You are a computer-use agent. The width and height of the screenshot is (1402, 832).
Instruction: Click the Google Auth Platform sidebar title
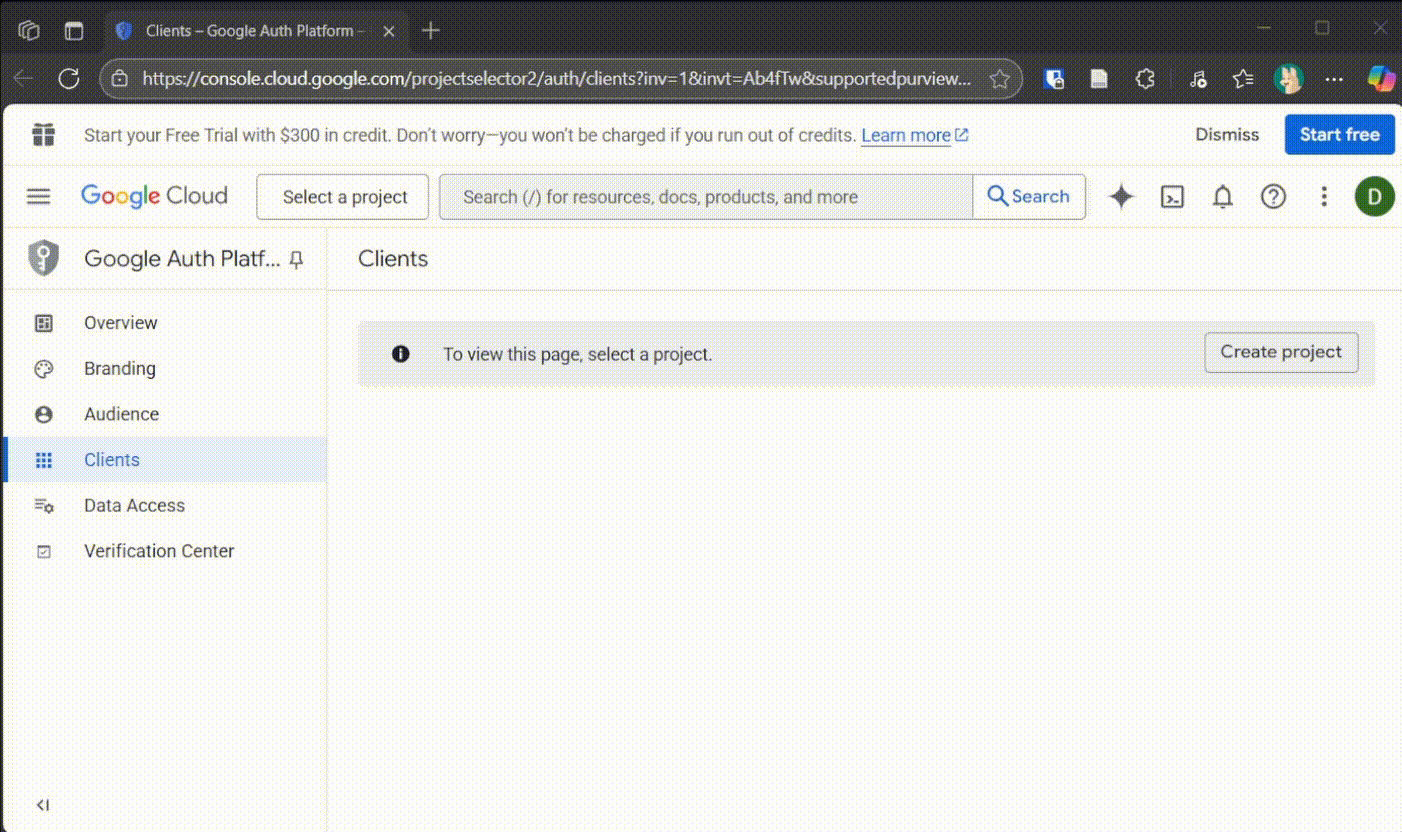(182, 259)
